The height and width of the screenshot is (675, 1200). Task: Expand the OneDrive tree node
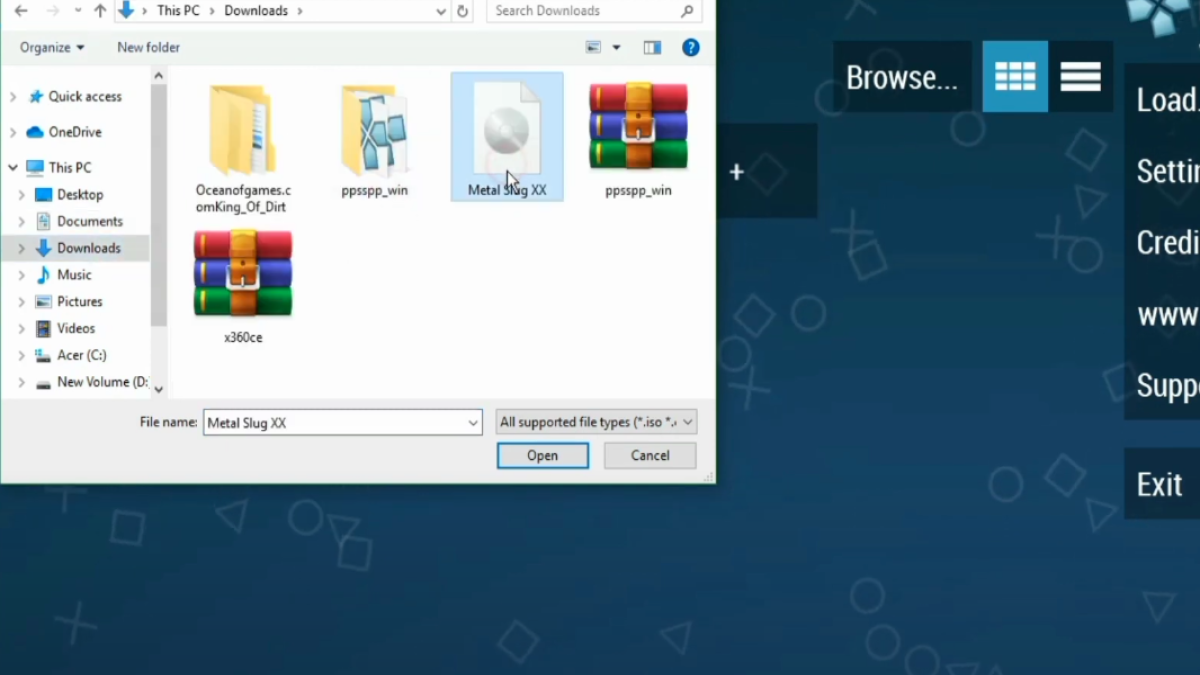(x=13, y=132)
